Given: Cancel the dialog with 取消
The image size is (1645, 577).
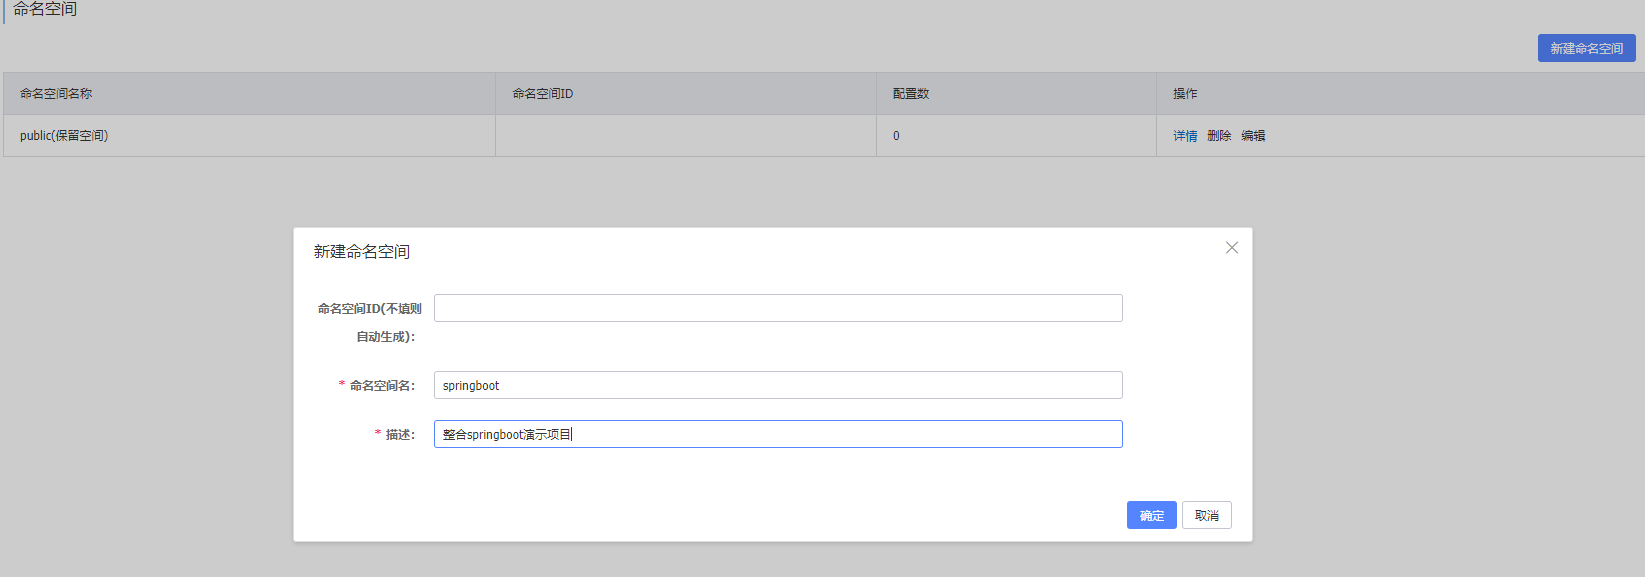Looking at the screenshot, I should pyautogui.click(x=1207, y=515).
